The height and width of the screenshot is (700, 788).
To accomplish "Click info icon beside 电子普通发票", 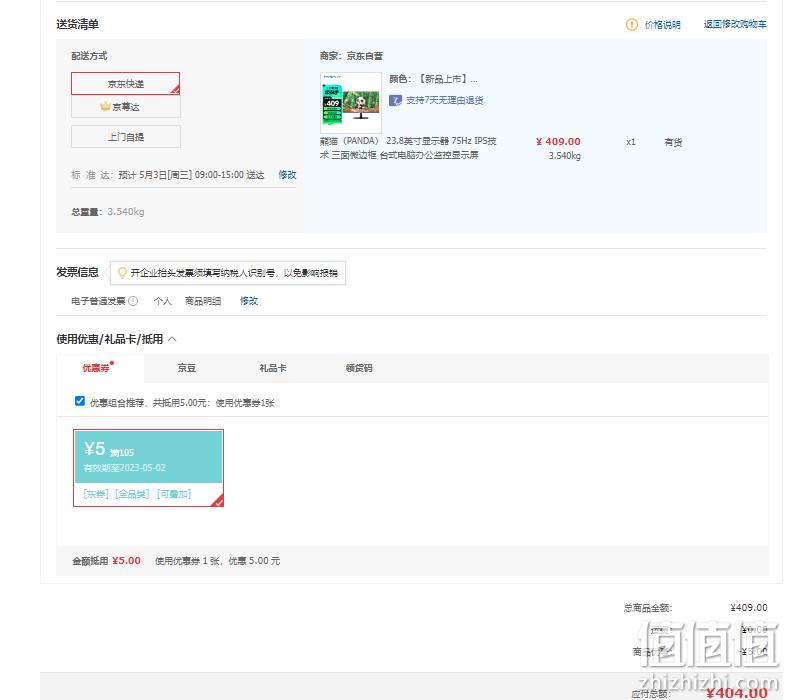I will click(x=133, y=301).
